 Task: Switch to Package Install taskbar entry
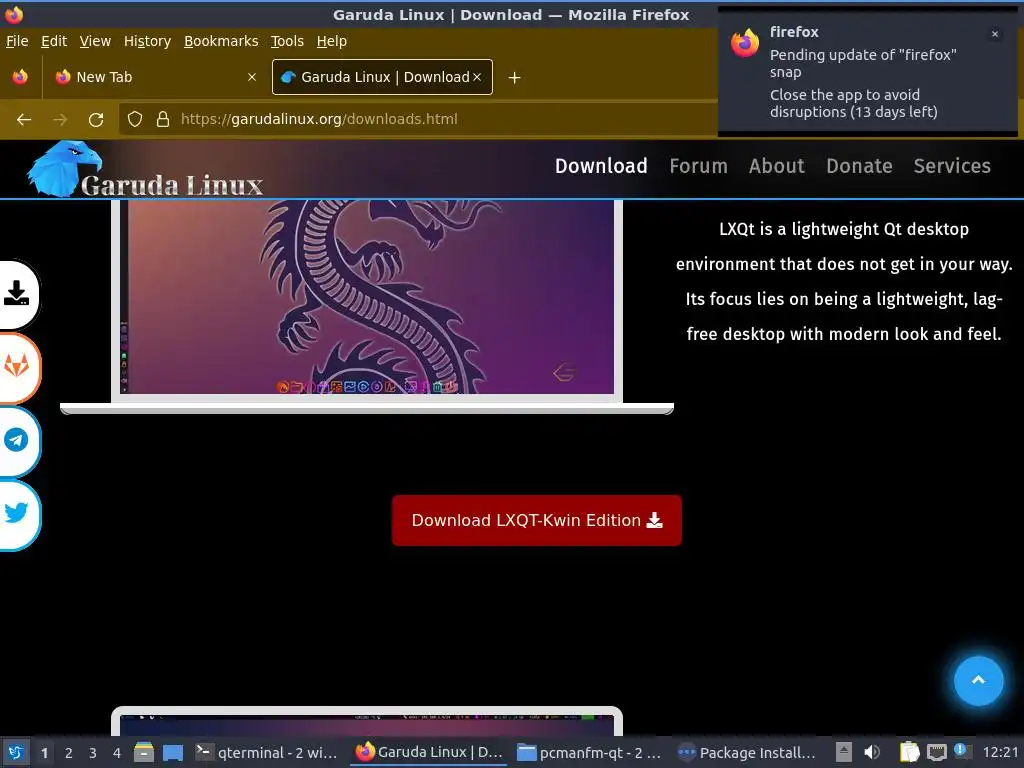tap(746, 752)
